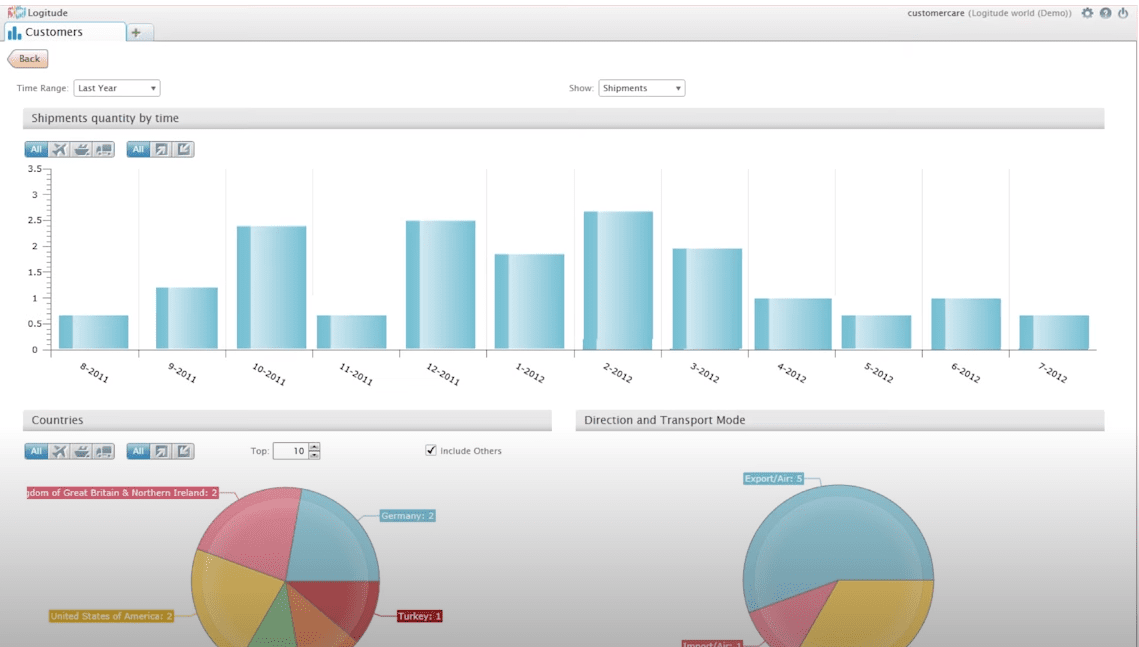Filter time chart by air transport icon
This screenshot has height=647, width=1139.
[59, 150]
